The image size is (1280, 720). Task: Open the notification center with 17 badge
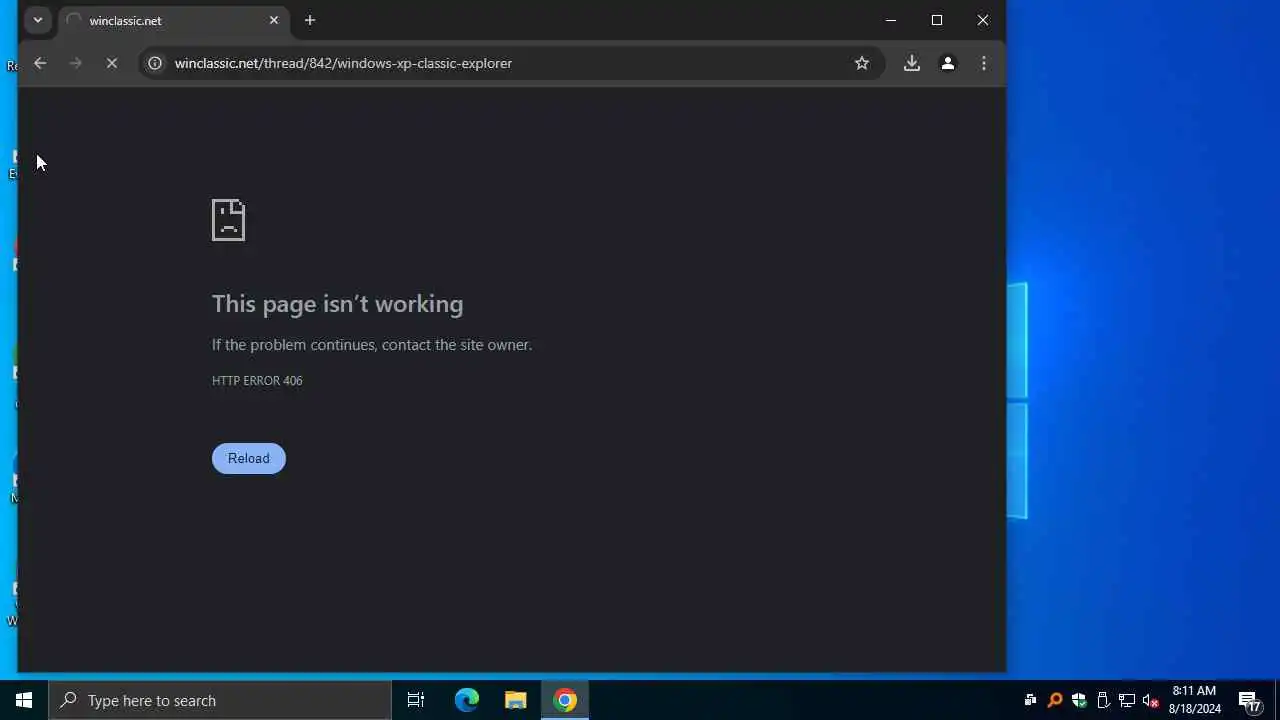click(1249, 700)
